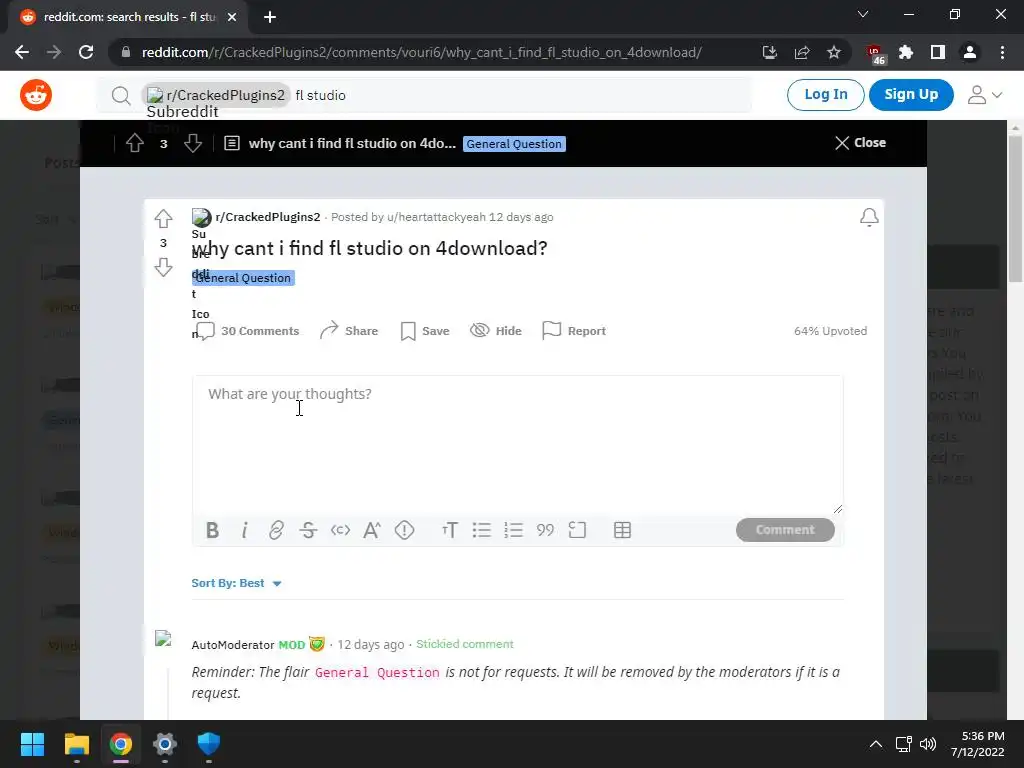Insert a numbered list
Screen dimensions: 1024x768
[513, 530]
